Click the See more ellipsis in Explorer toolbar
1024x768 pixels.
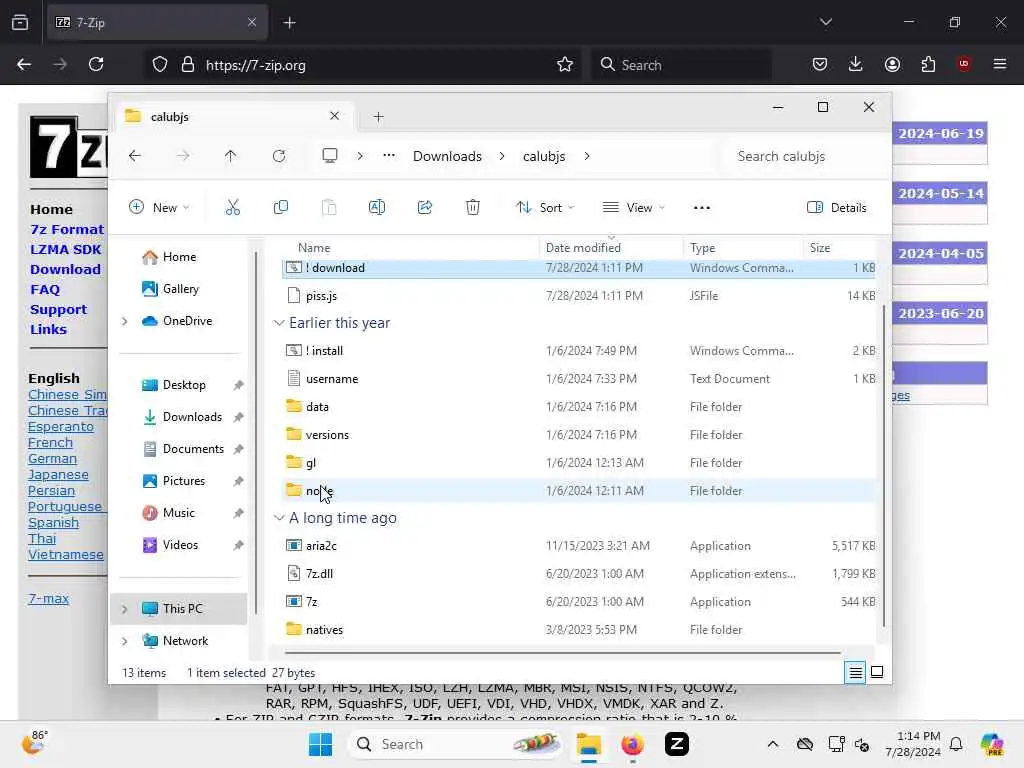coord(701,208)
